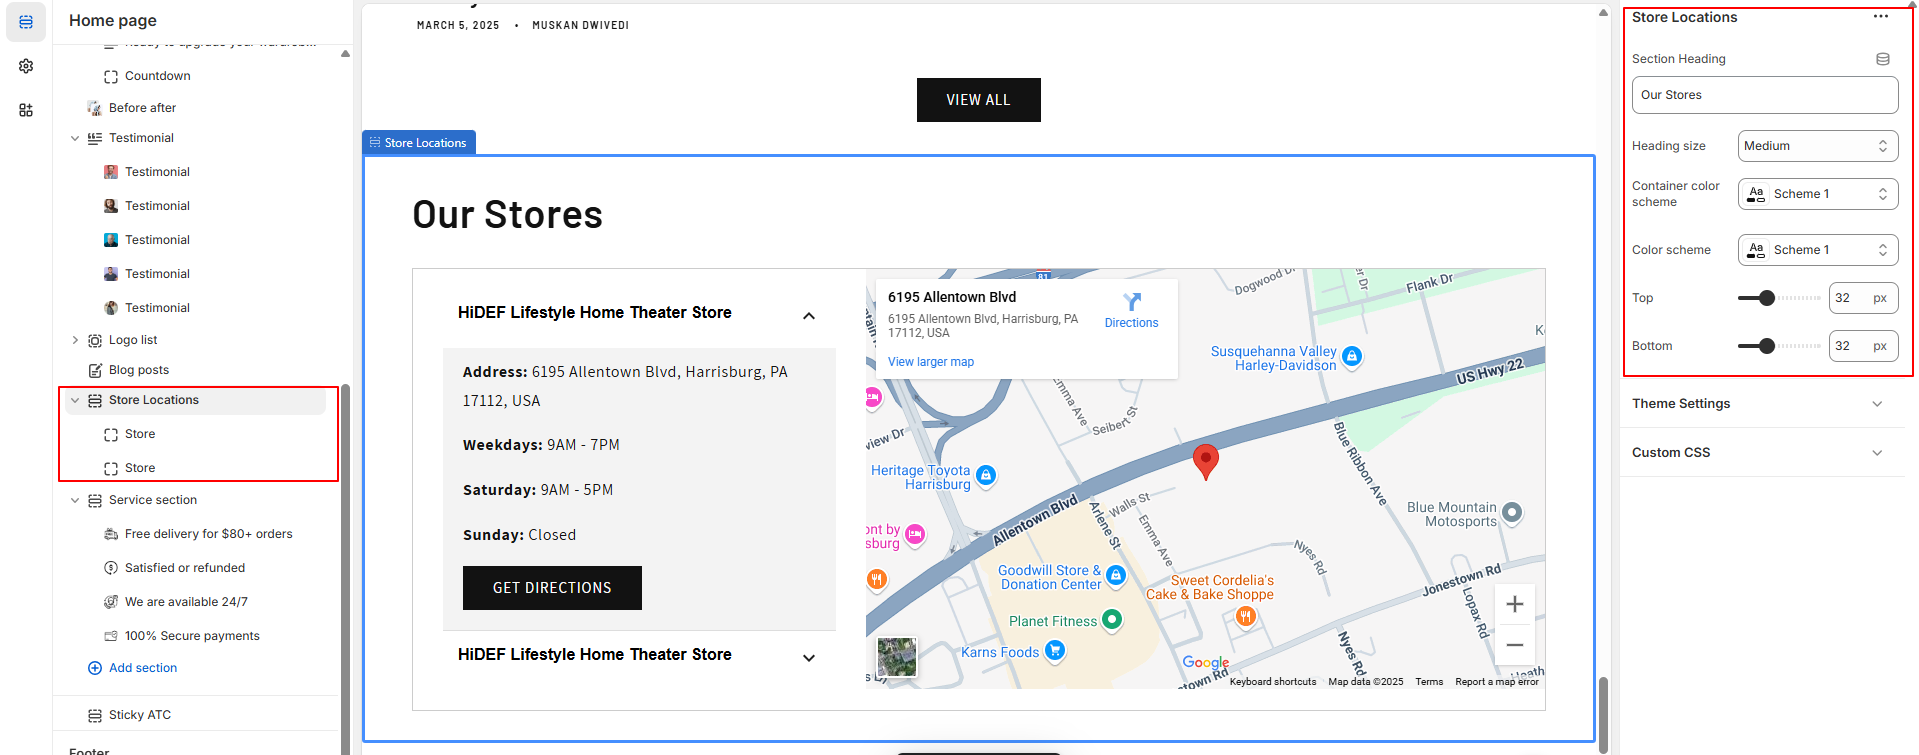Screen dimensions: 1919x755
Task: Click the dynamic source icon for Section Heading
Action: (x=1883, y=59)
